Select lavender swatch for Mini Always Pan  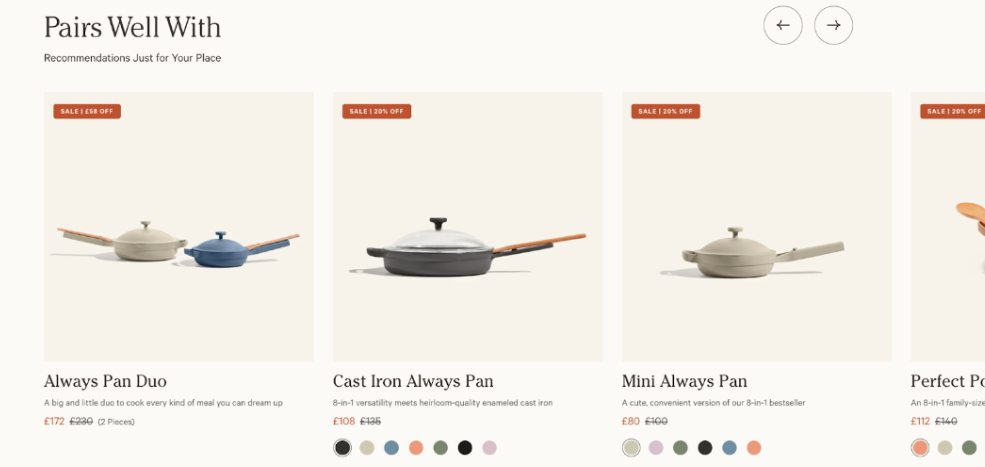click(x=656, y=448)
